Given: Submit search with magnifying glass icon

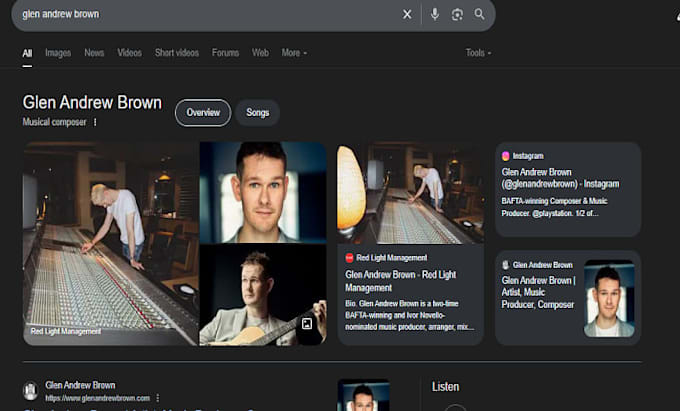Looking at the screenshot, I should point(479,14).
